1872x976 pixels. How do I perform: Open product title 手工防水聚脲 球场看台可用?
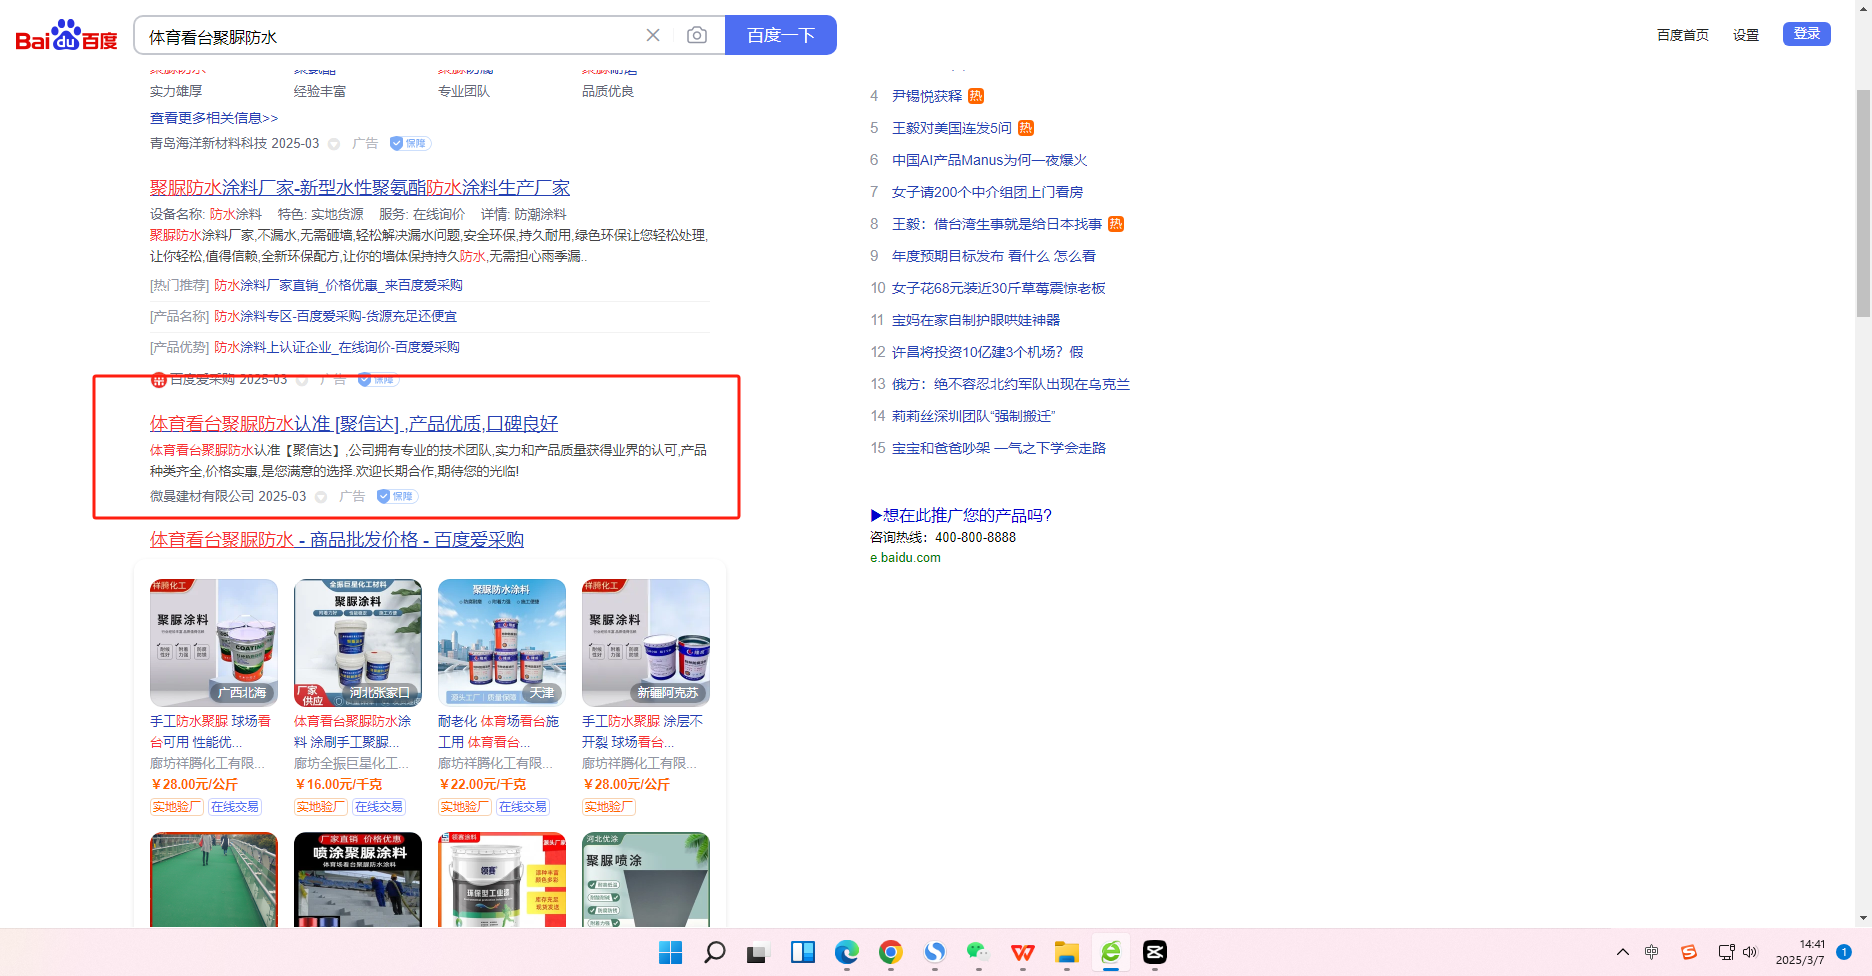pos(210,731)
